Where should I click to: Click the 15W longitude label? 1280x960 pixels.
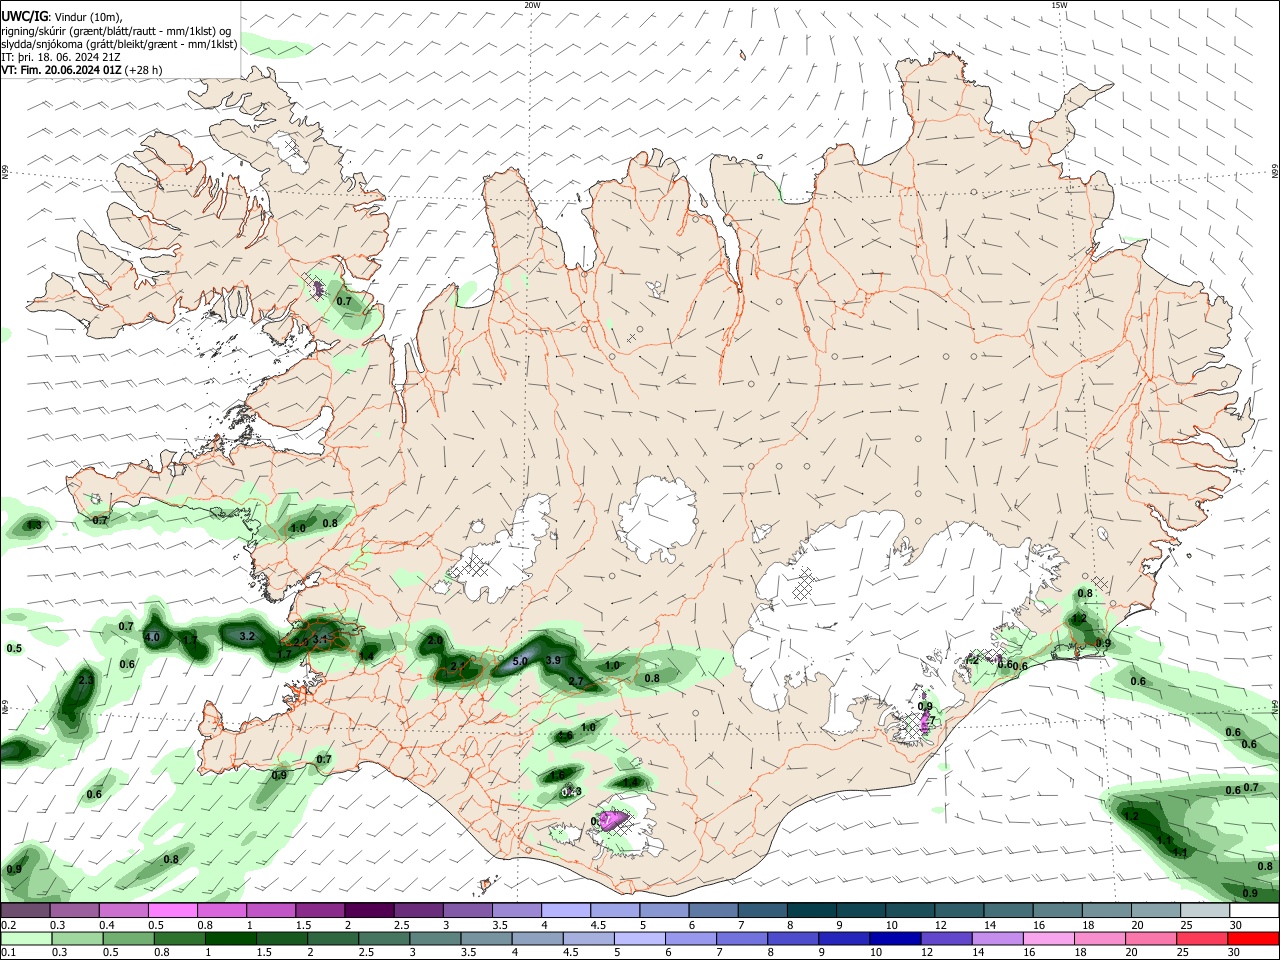coord(1059,5)
